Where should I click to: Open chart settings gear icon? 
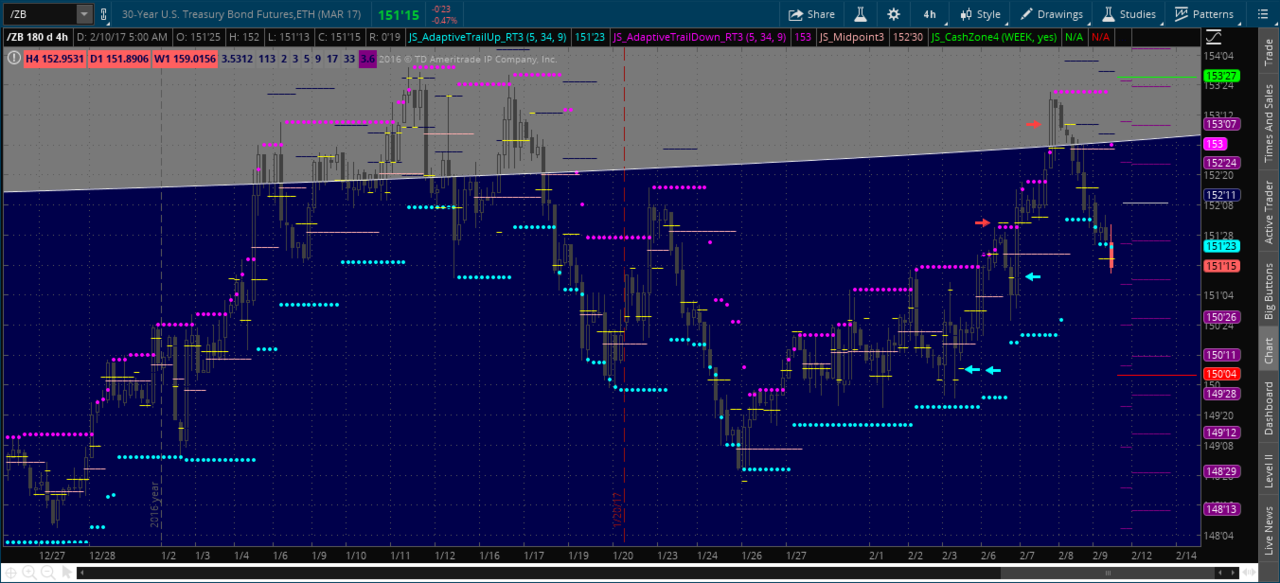point(894,14)
